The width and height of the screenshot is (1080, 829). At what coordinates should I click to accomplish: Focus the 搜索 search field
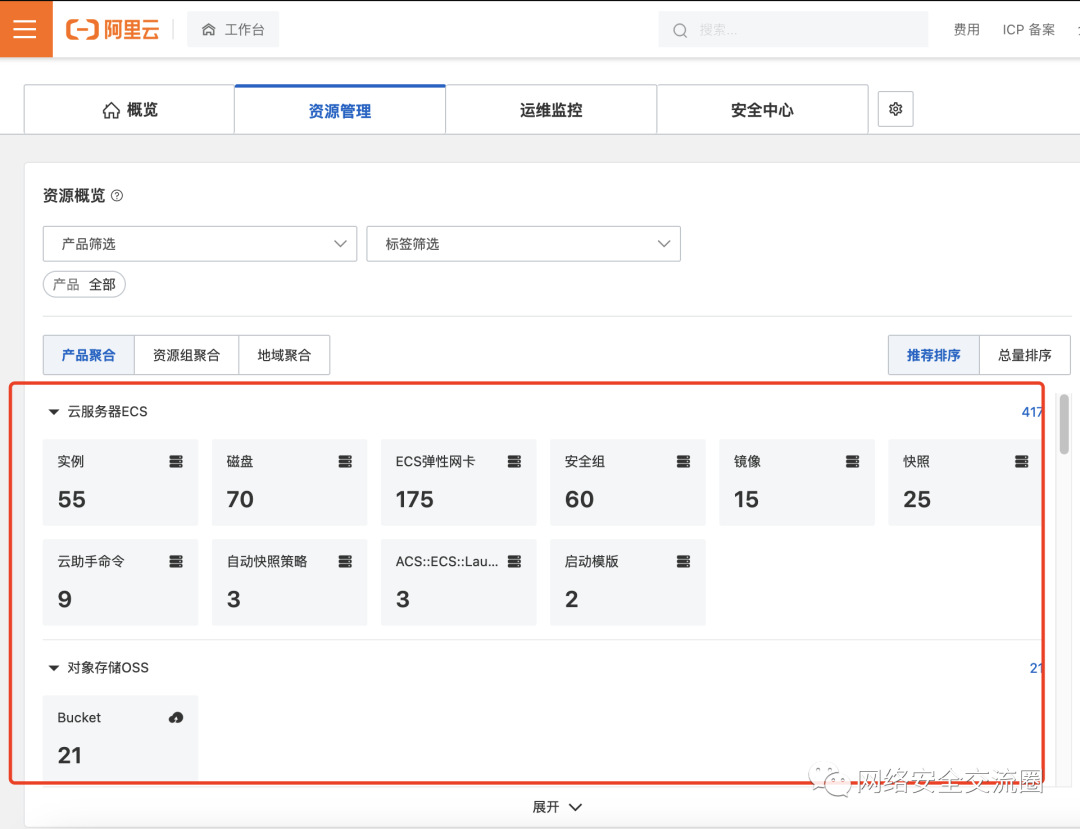click(x=793, y=30)
